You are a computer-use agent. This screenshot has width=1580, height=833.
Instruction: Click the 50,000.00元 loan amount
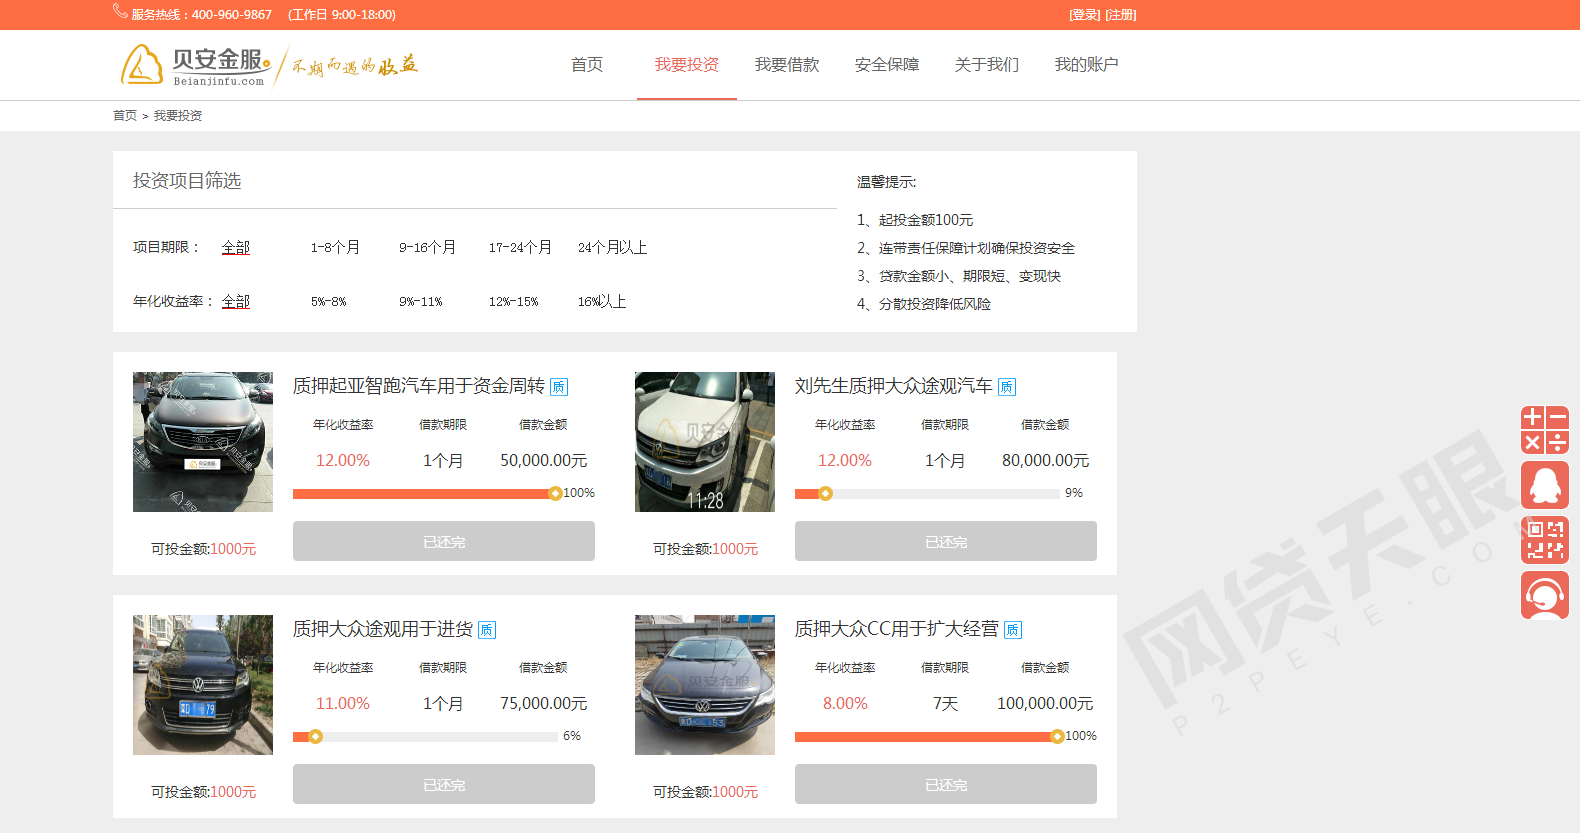(x=544, y=460)
